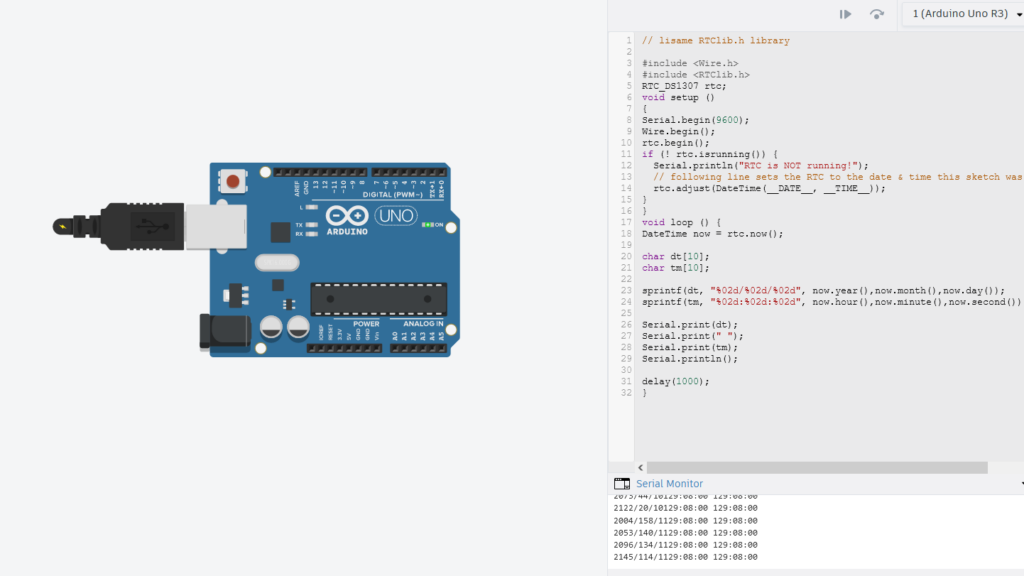Click the left arrow of the code scrollbar

(x=641, y=468)
